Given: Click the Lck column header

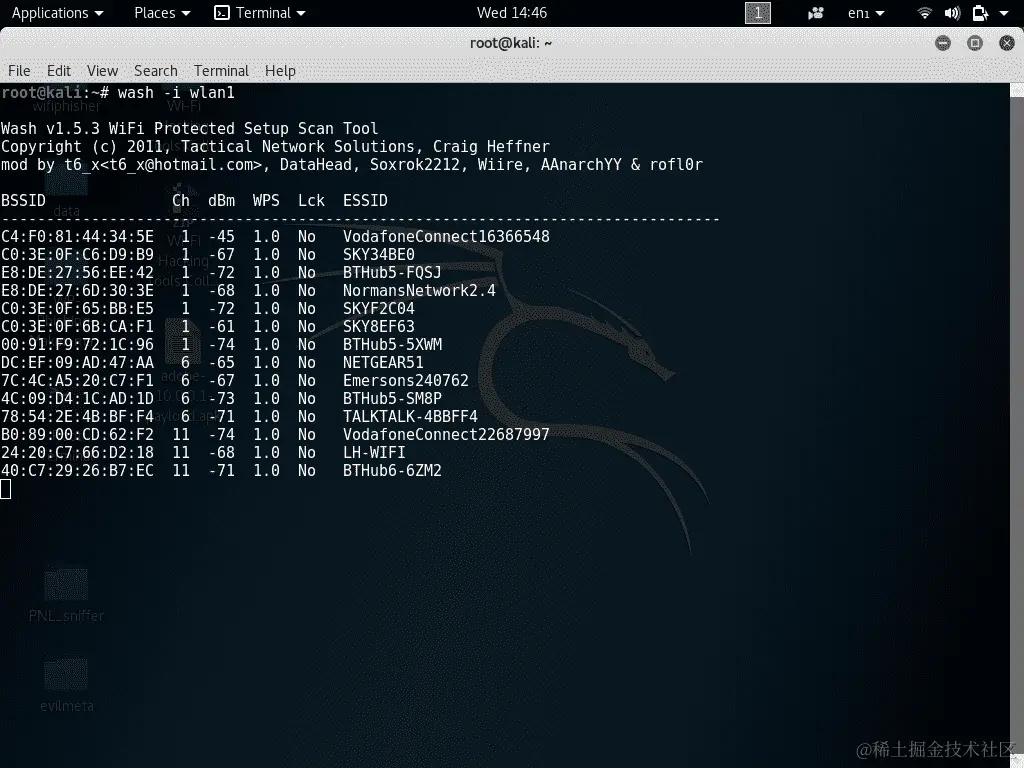Looking at the screenshot, I should [311, 200].
